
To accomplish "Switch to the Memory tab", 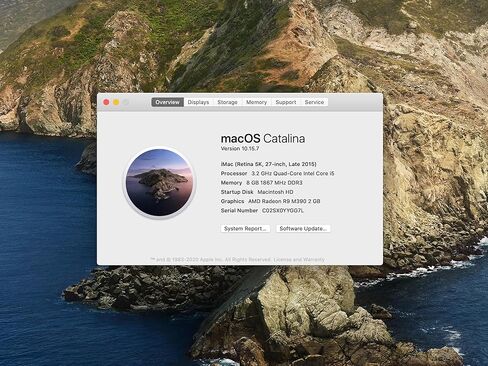I will click(256, 102).
